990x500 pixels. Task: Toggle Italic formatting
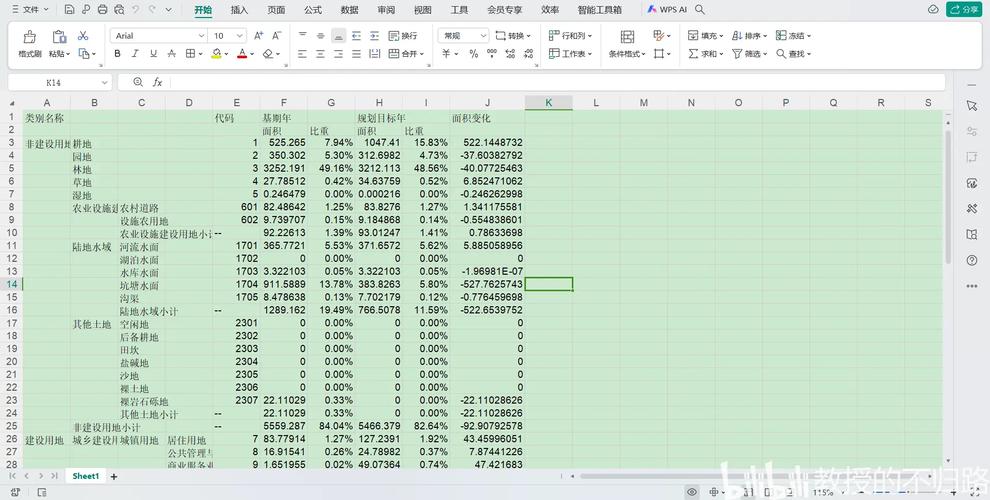[135, 54]
